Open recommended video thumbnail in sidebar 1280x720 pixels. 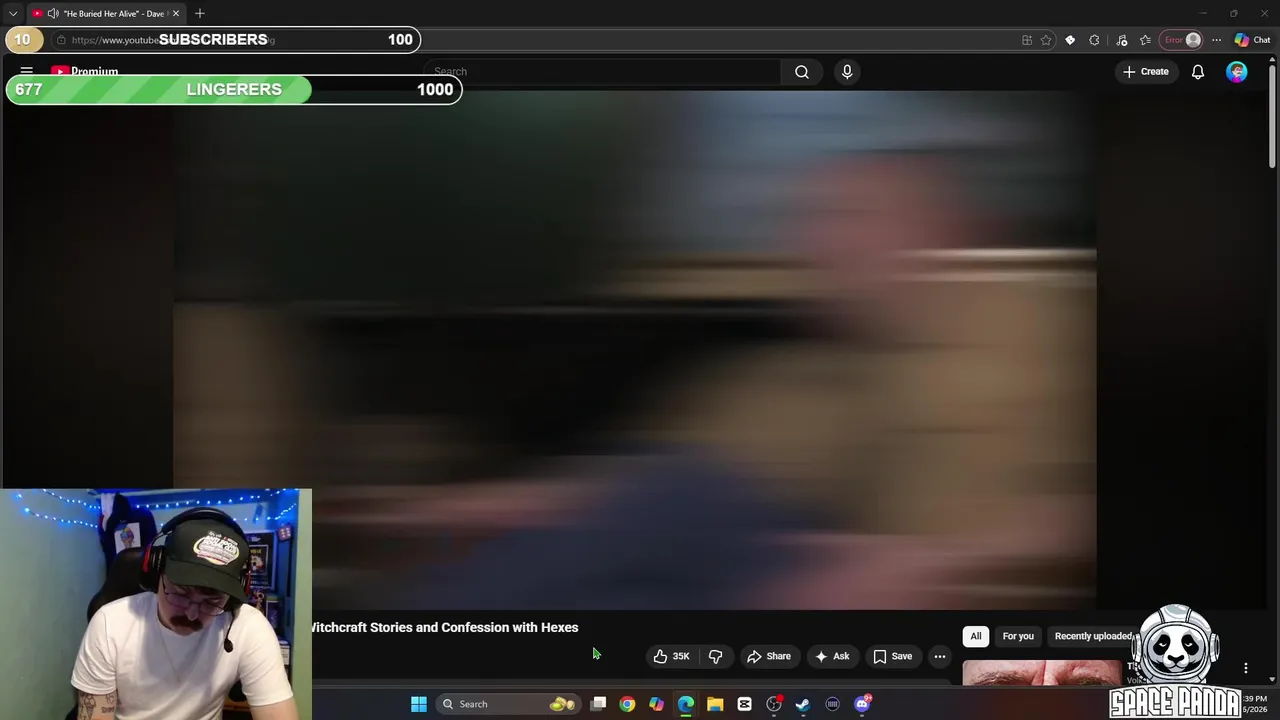coord(1042,673)
